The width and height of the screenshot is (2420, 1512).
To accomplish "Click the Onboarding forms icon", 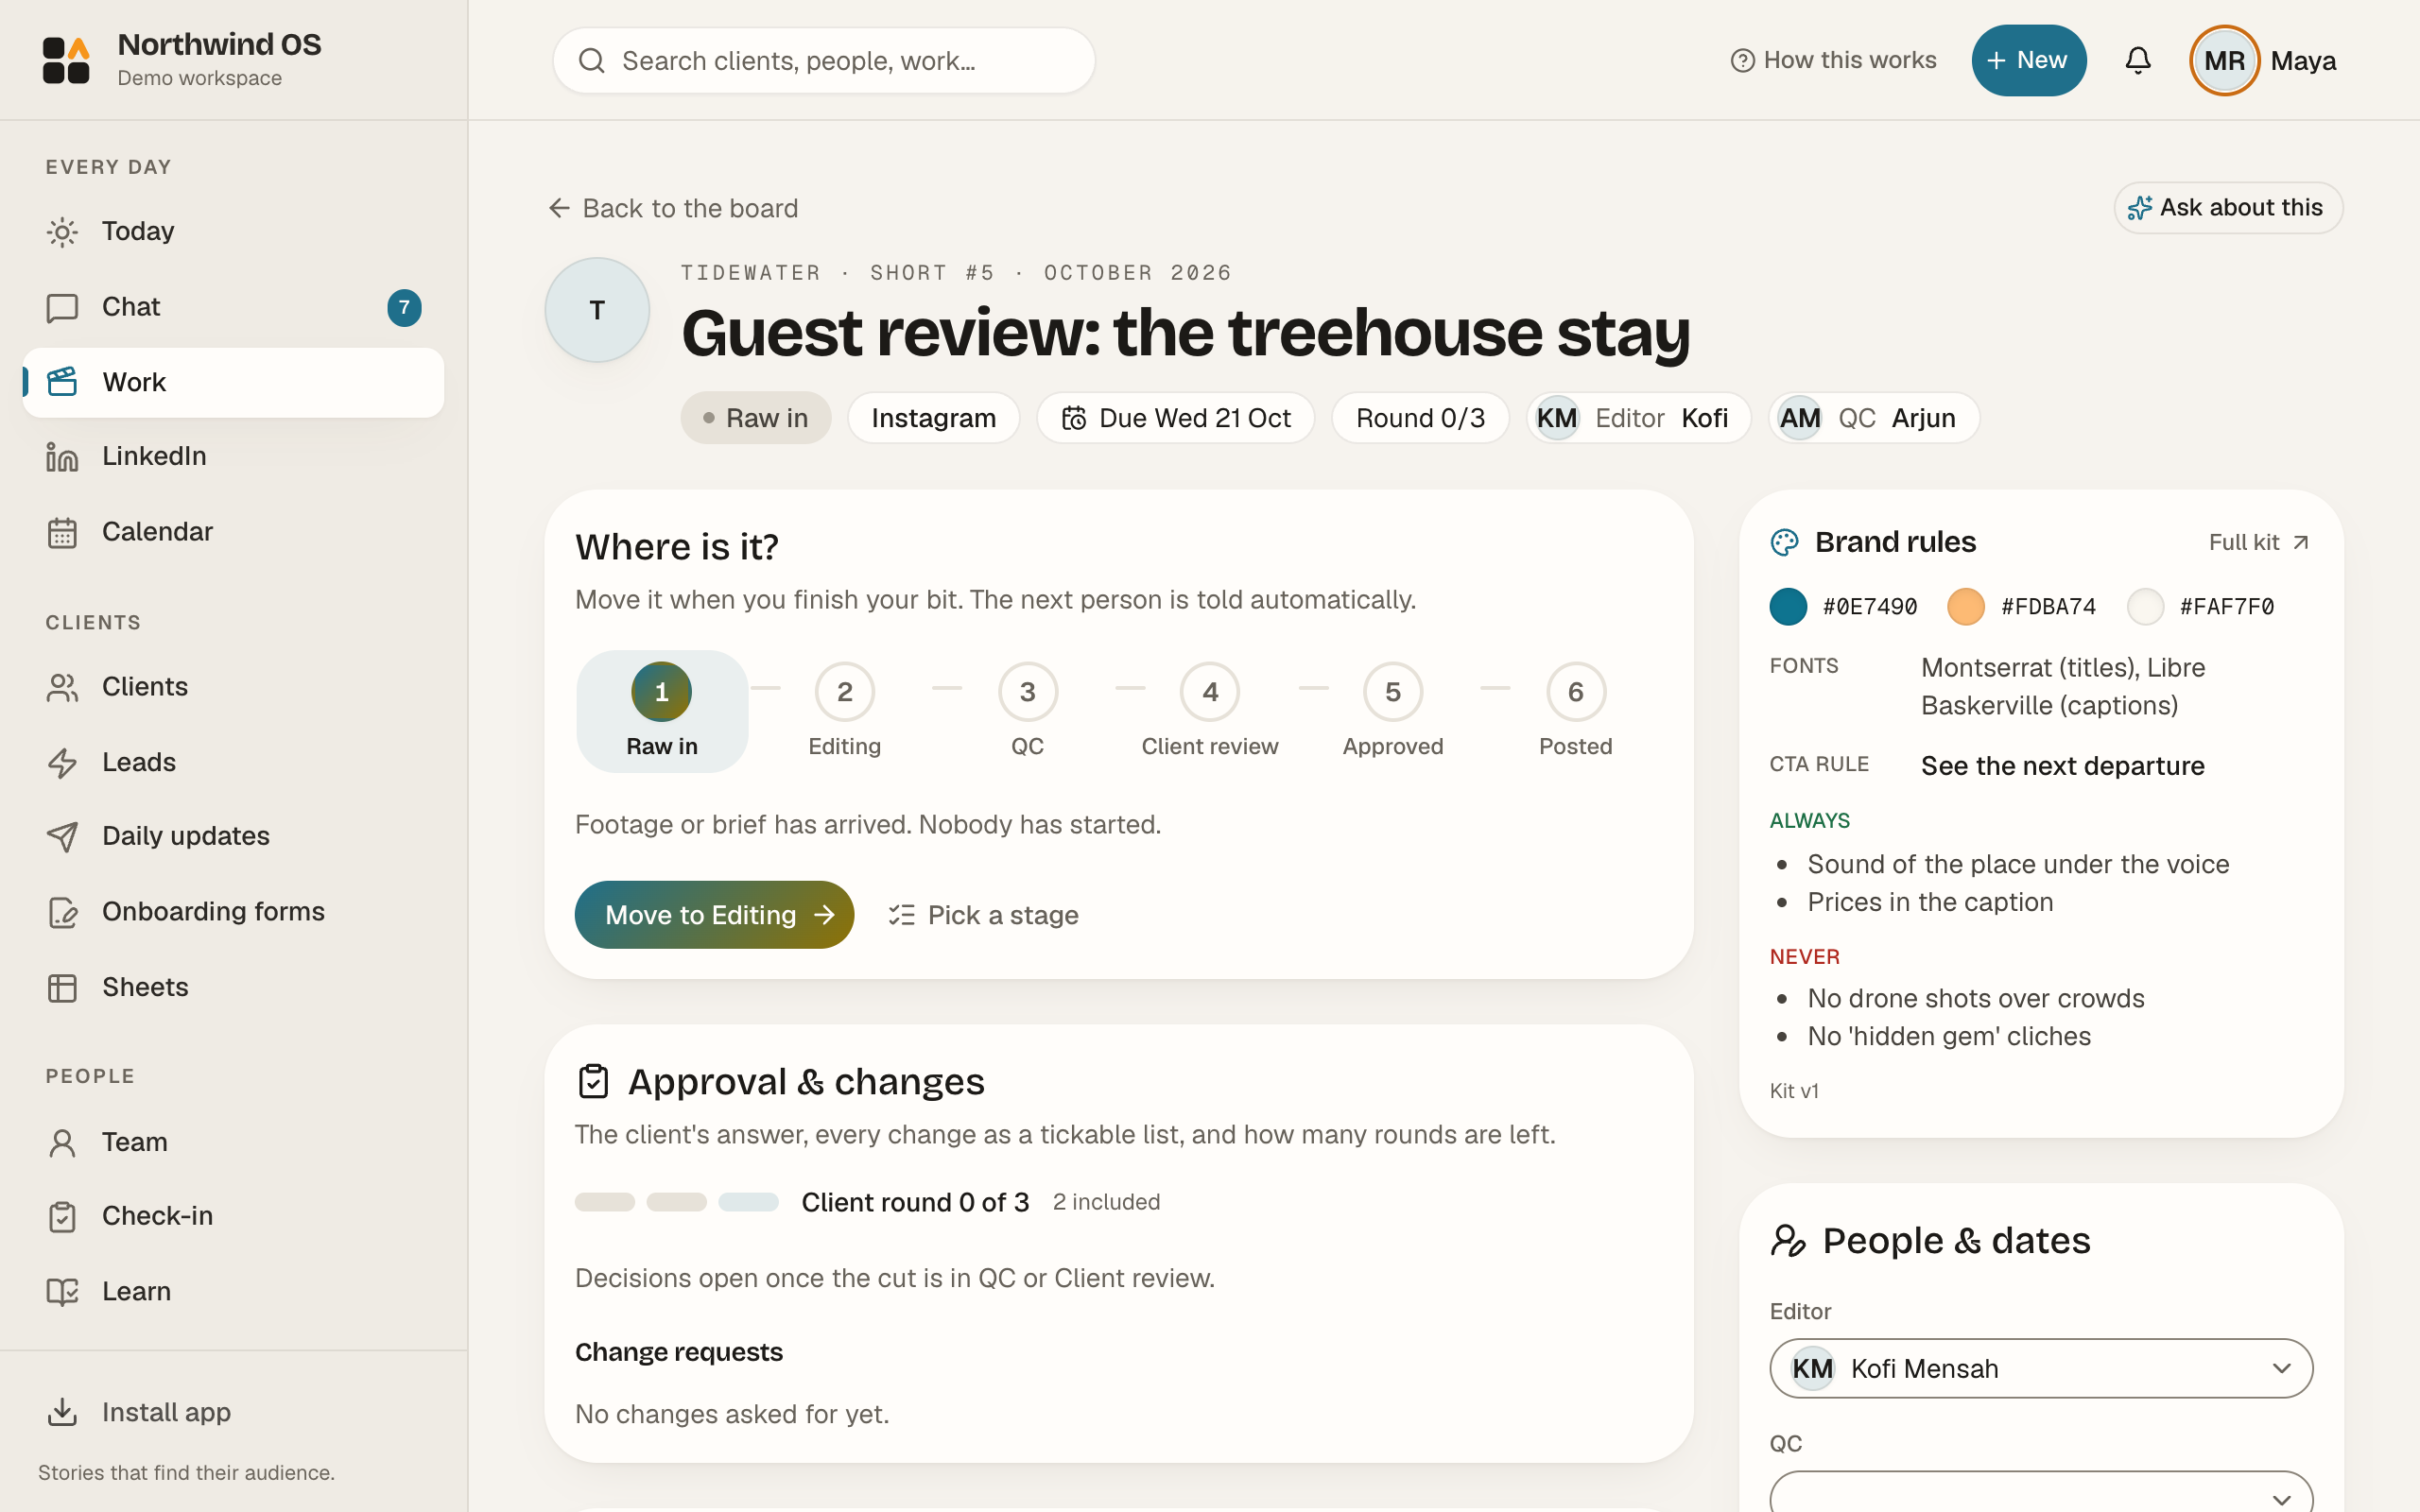I will (62, 912).
